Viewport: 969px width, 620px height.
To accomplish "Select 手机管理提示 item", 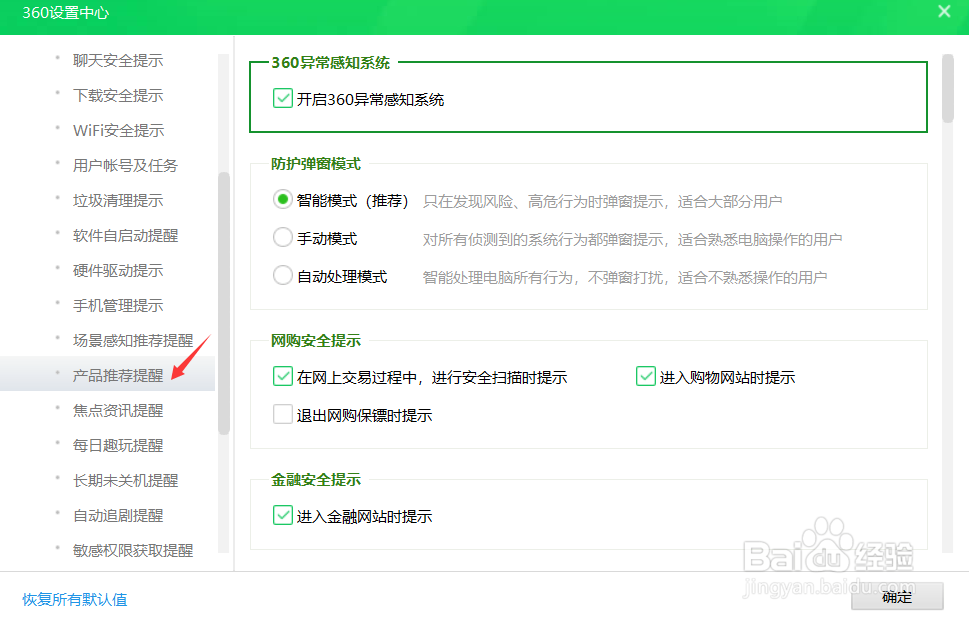I will click(x=118, y=305).
